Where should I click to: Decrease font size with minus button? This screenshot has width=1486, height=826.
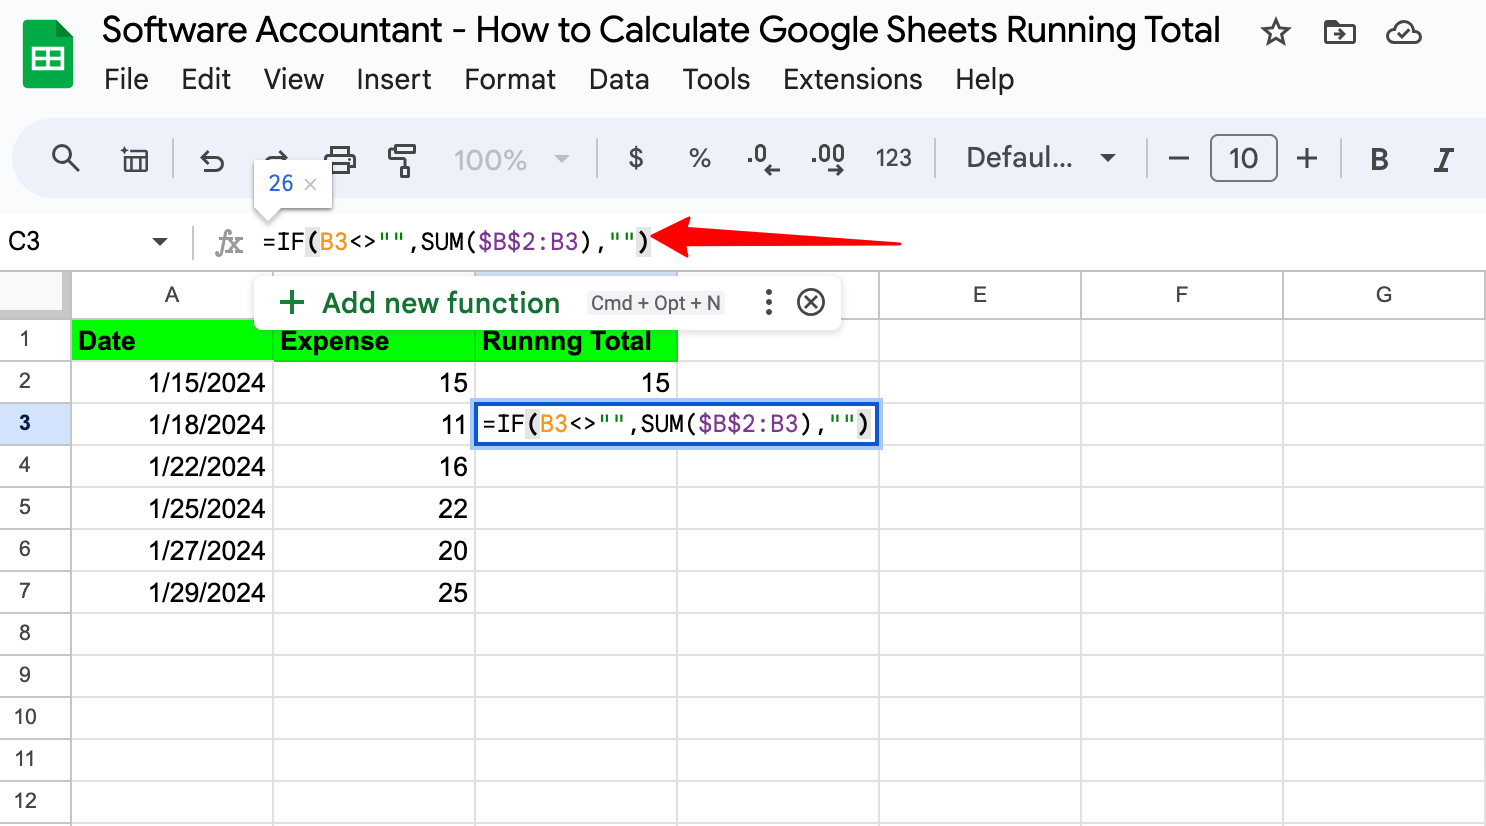[1179, 158]
